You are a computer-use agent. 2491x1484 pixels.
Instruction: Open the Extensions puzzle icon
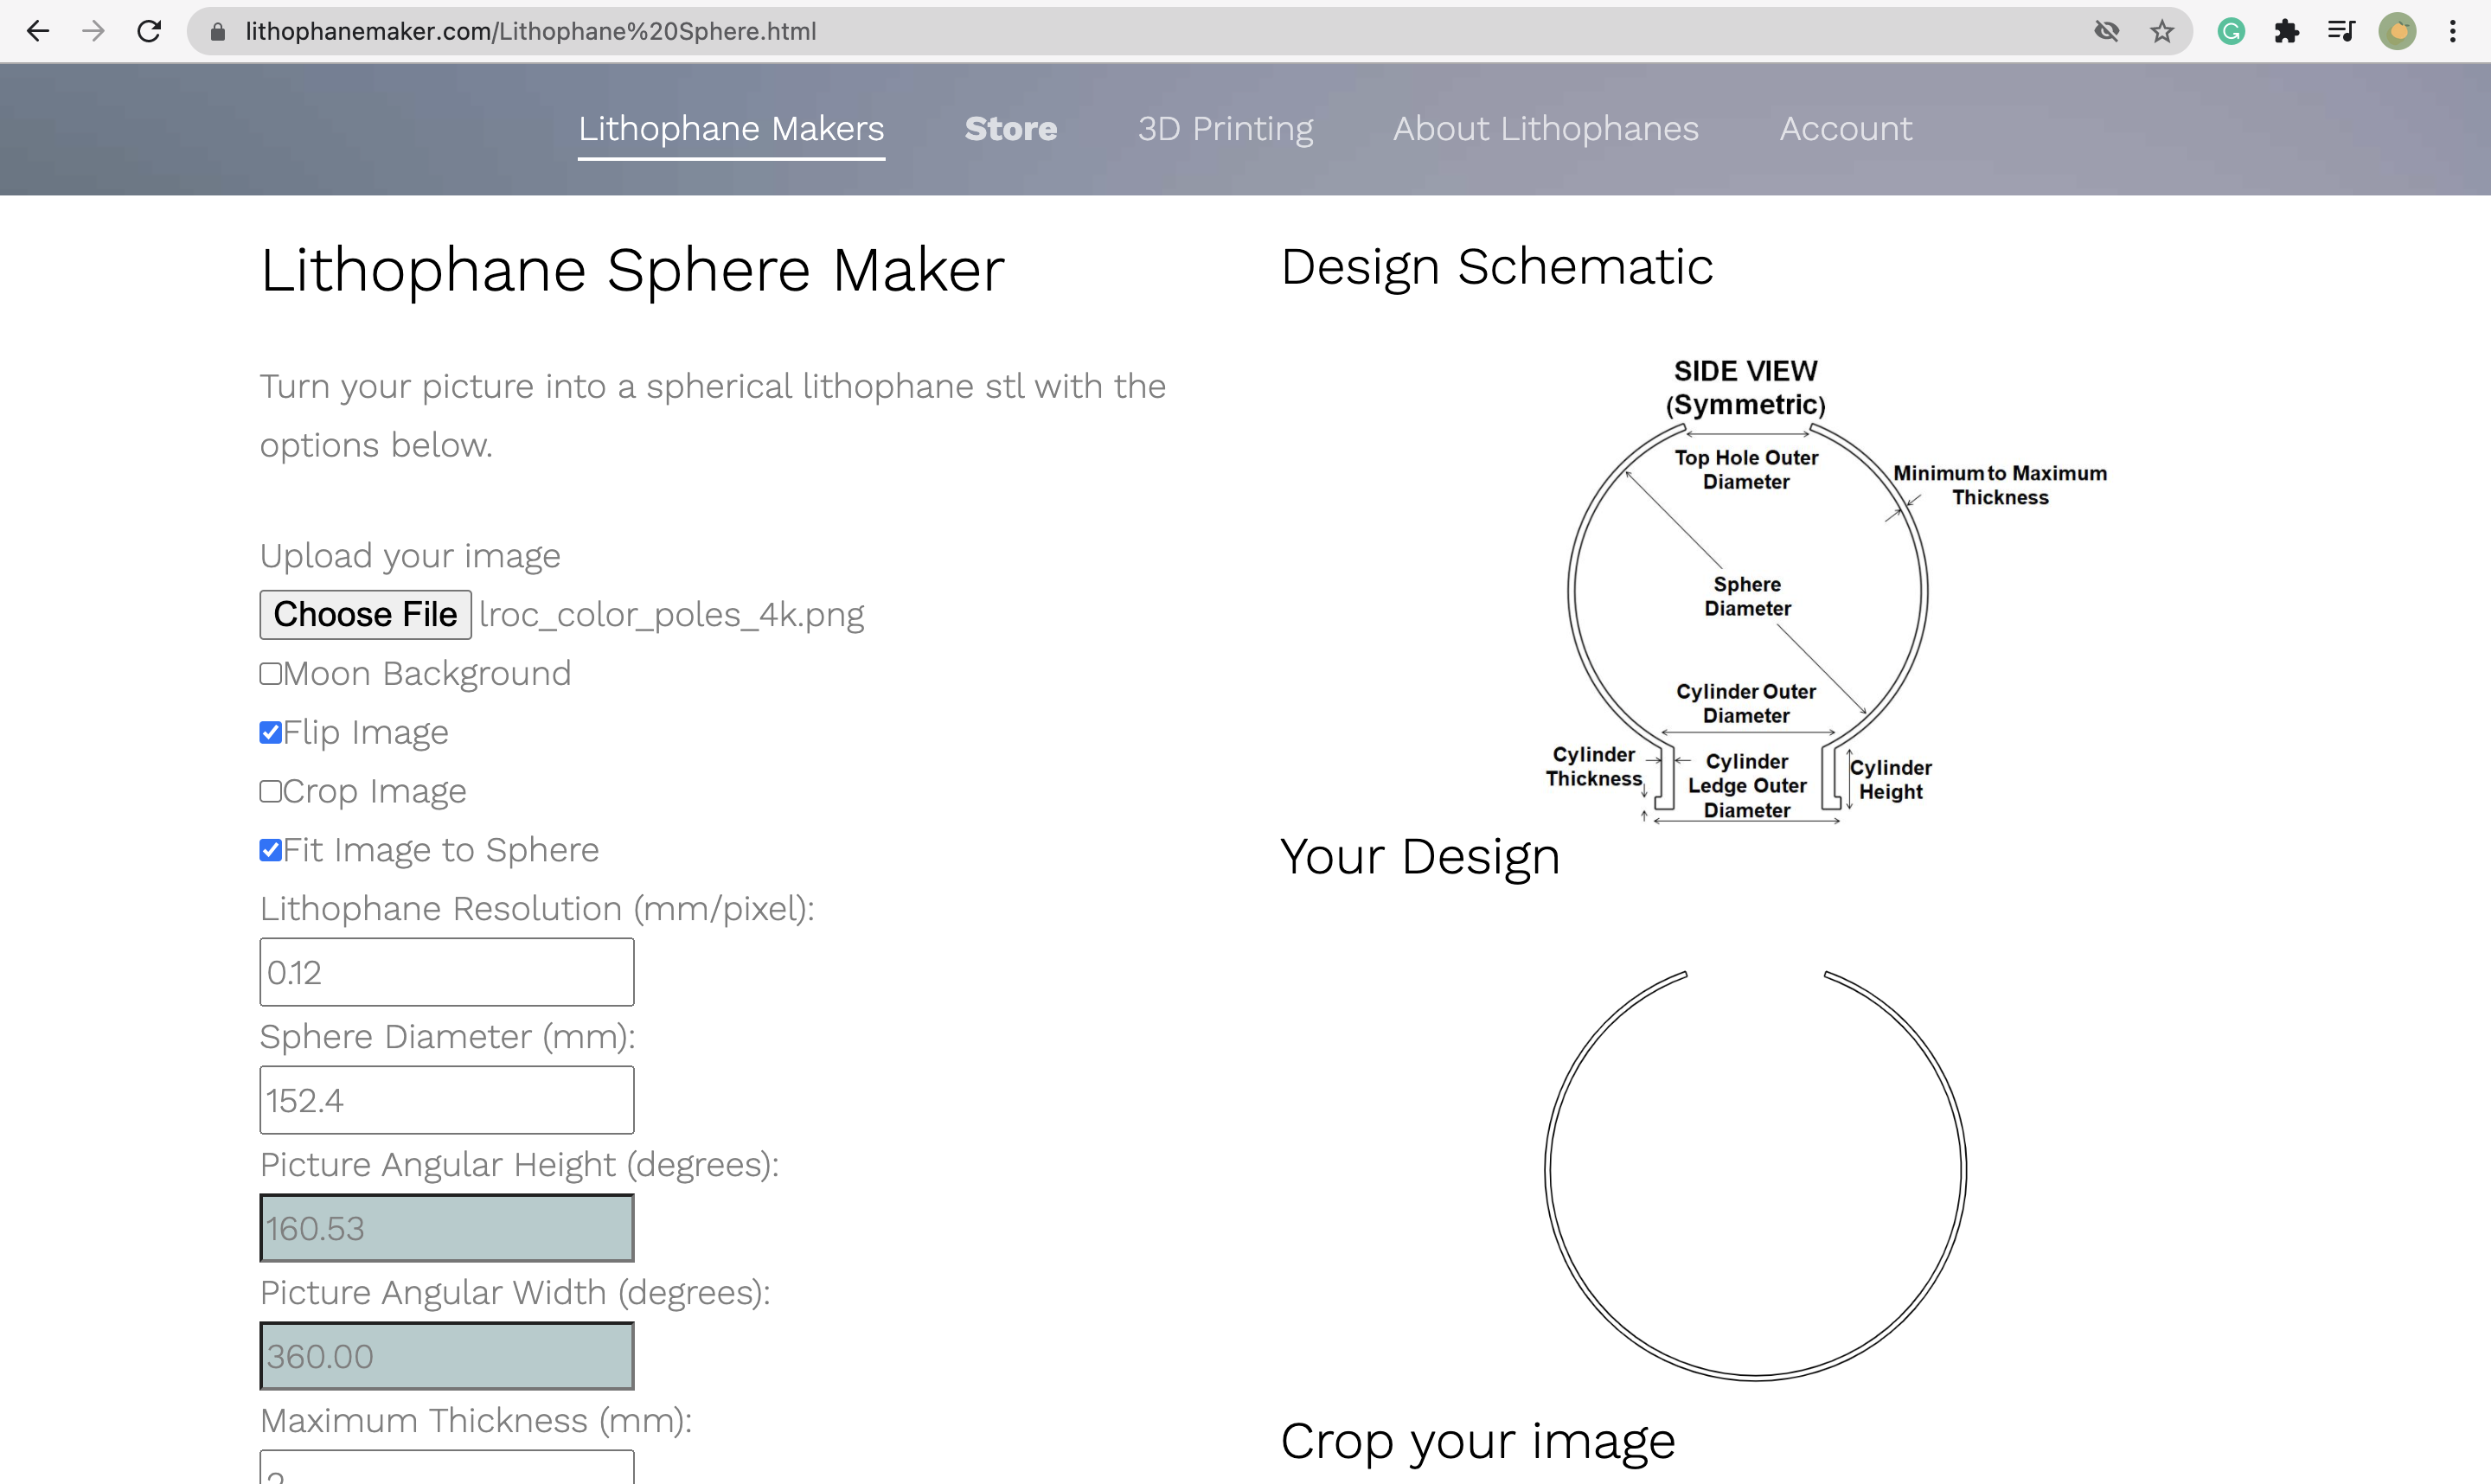pyautogui.click(x=2286, y=31)
